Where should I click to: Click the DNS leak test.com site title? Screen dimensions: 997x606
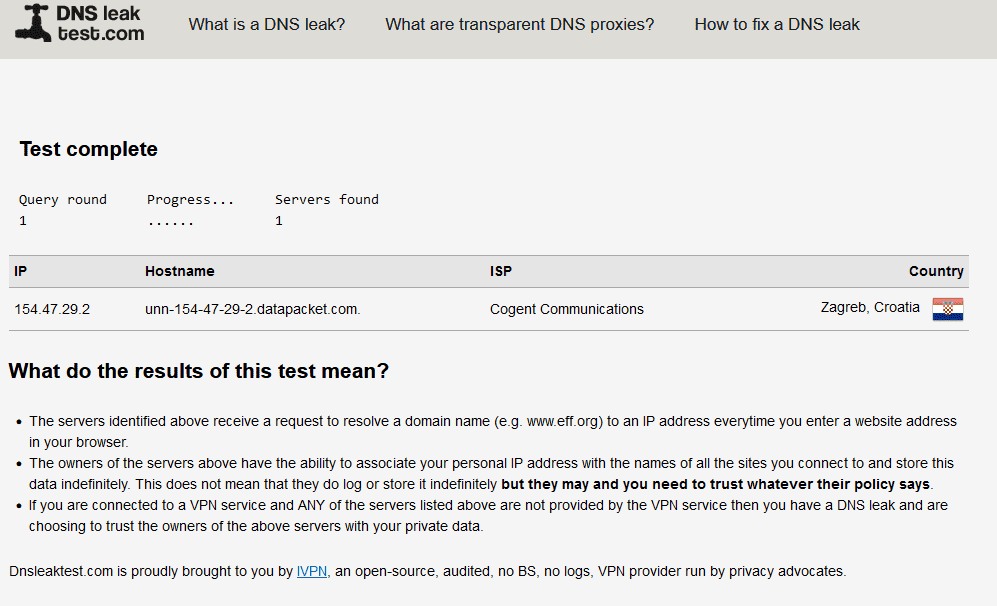(x=100, y=23)
